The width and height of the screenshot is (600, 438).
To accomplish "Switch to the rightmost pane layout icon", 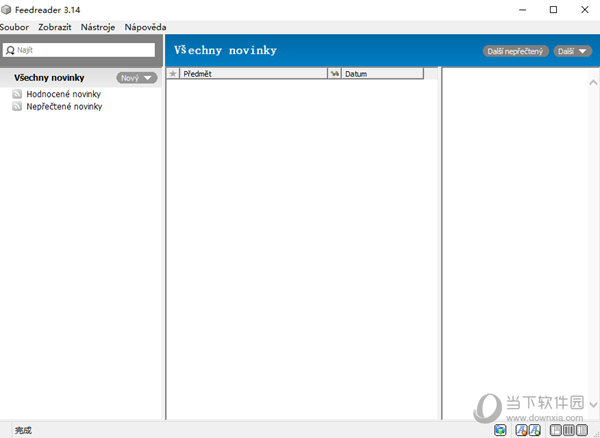I will pos(583,430).
